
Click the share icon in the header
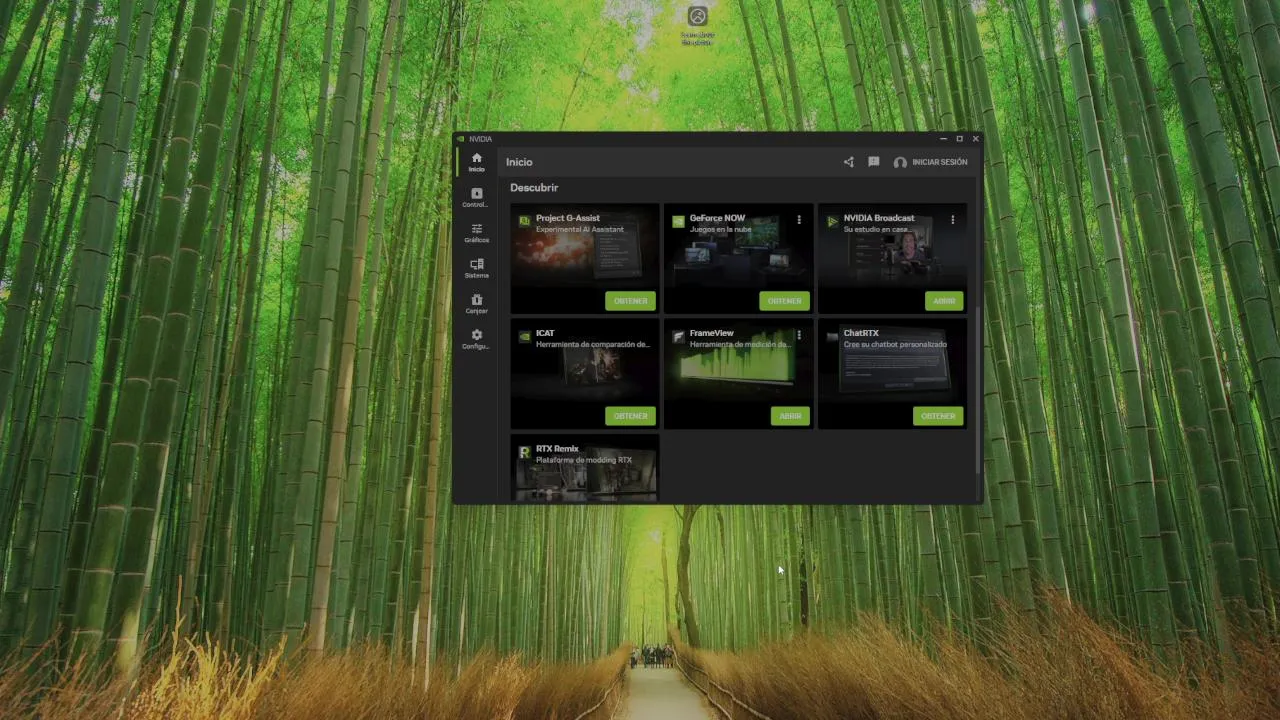[848, 162]
